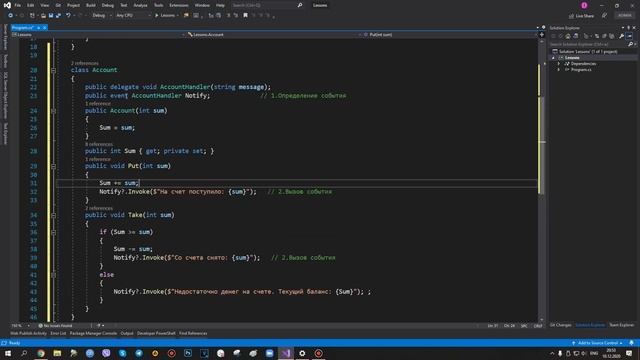Viewport: 640px width, 360px height.
Task: Open the Output tab
Action: point(127,333)
